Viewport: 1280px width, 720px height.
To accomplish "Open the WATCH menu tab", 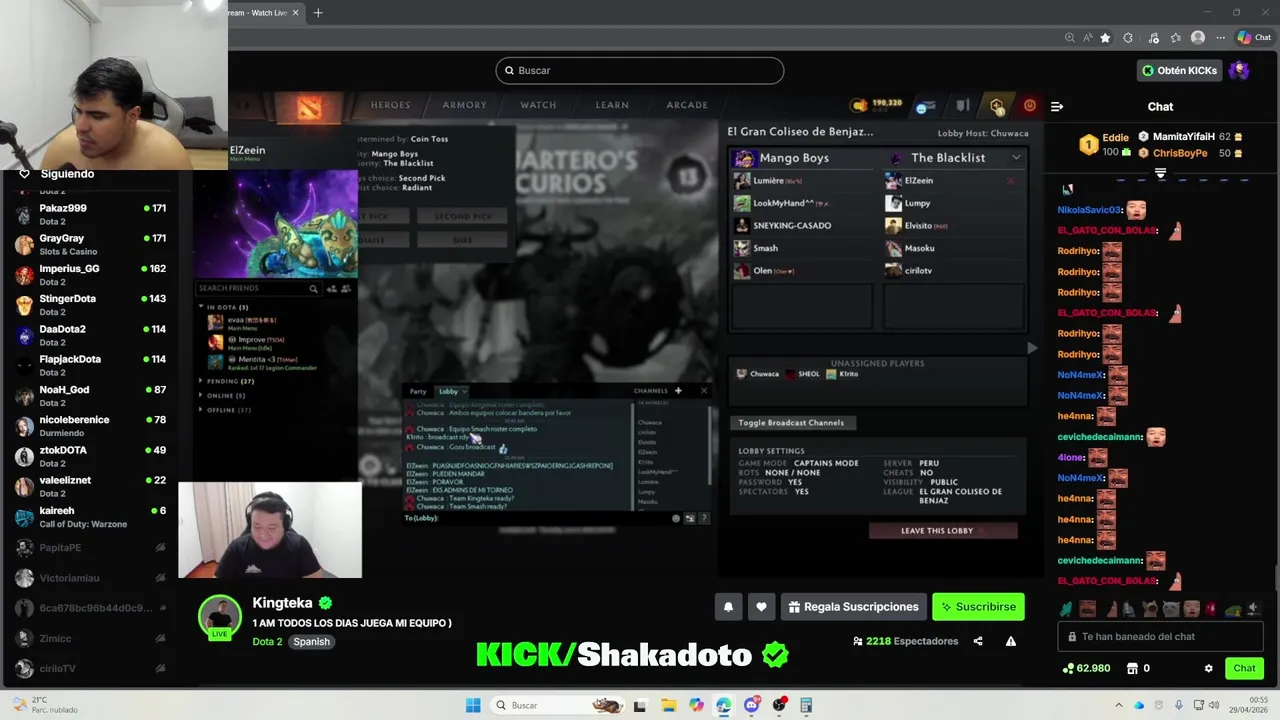I will pos(538,105).
